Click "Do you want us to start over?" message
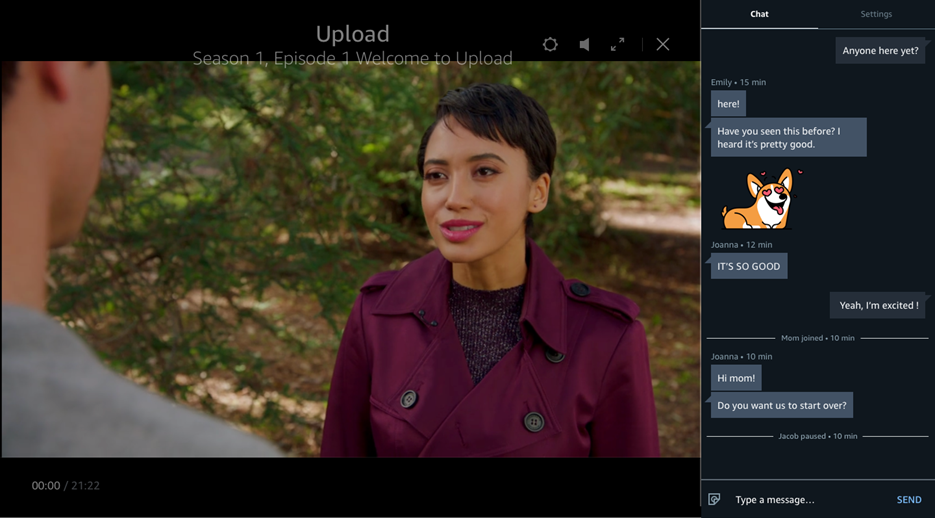 pyautogui.click(x=781, y=405)
